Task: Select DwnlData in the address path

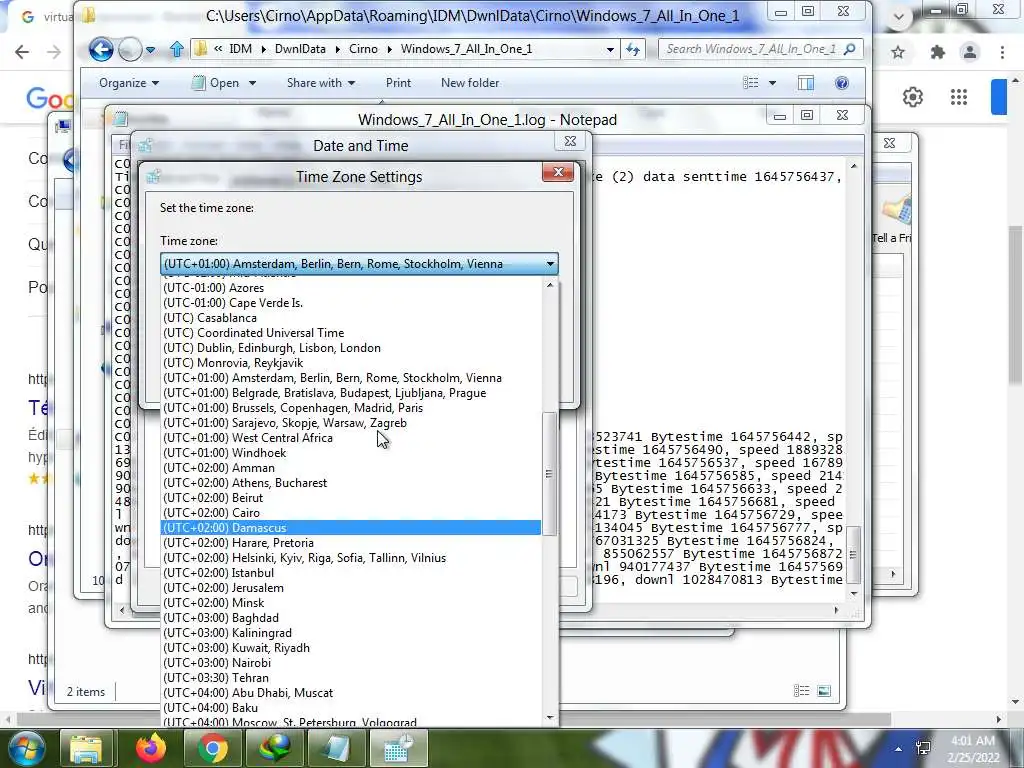Action: coord(300,49)
